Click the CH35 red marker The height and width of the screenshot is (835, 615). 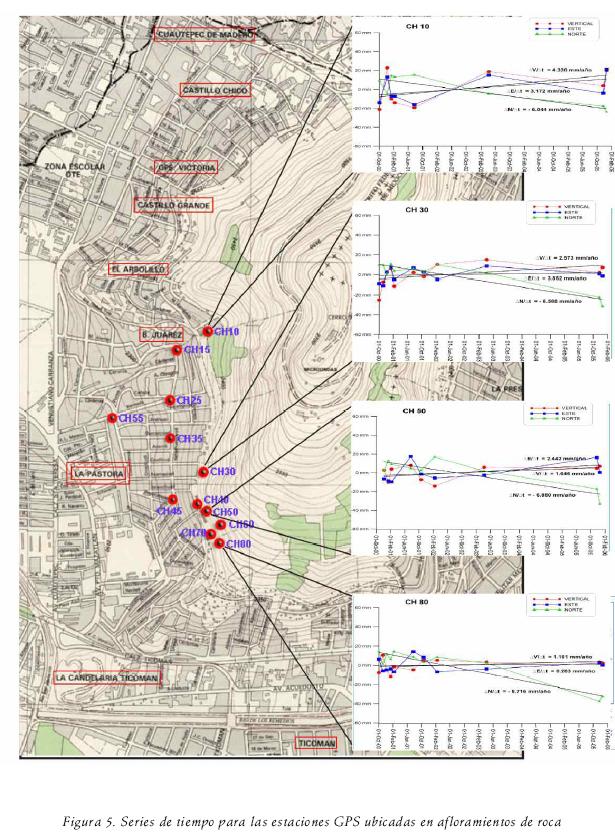170,438
